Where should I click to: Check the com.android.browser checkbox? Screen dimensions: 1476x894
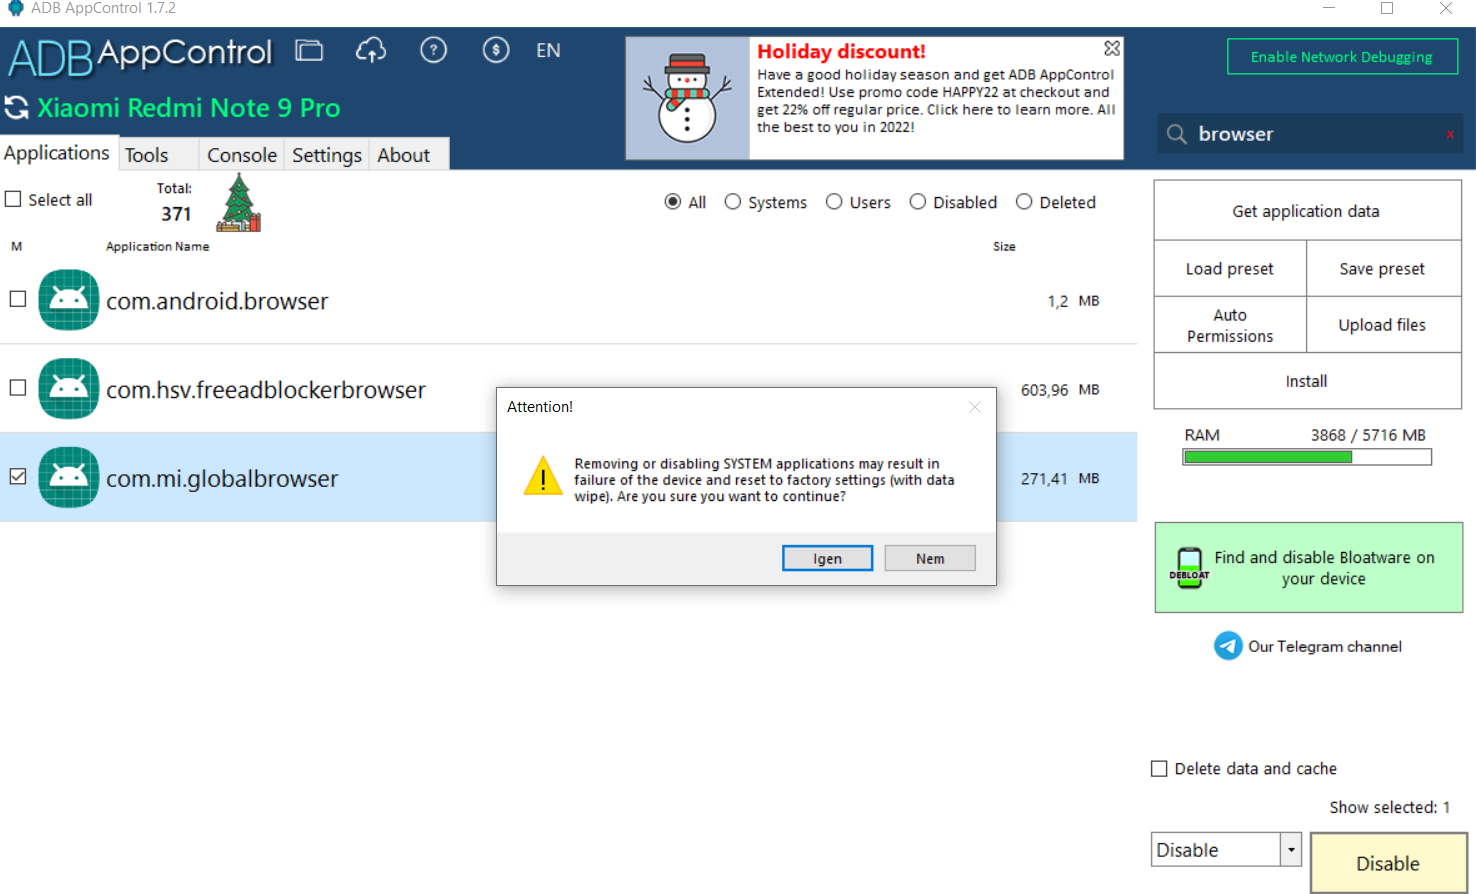[x=18, y=299]
